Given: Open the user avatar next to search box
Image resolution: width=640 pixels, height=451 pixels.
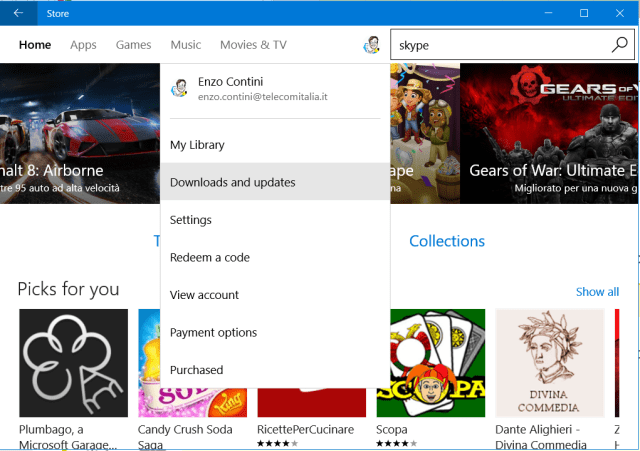Looking at the screenshot, I should [x=371, y=45].
